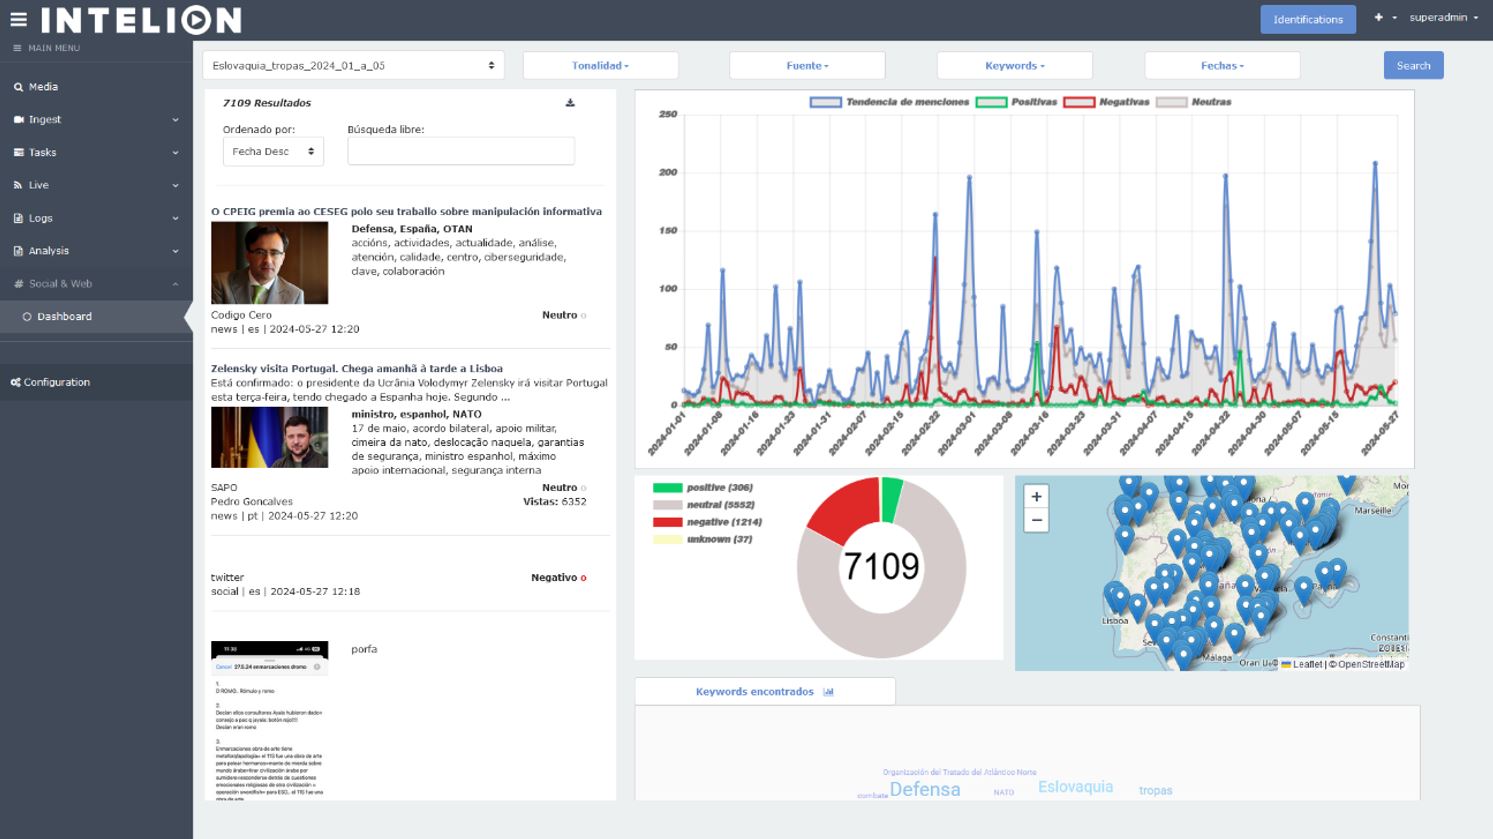Click the Search button
The height and width of the screenshot is (839, 1493).
(1413, 66)
